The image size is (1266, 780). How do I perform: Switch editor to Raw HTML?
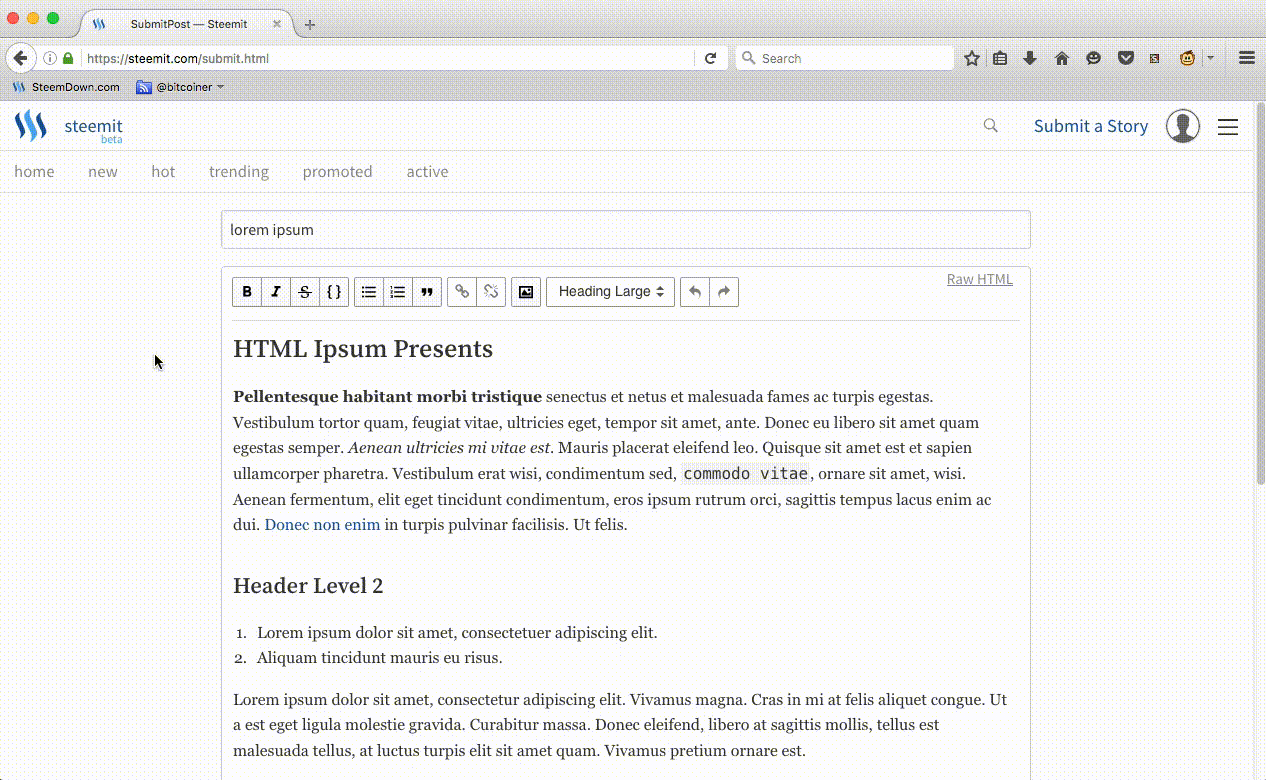pyautogui.click(x=979, y=279)
